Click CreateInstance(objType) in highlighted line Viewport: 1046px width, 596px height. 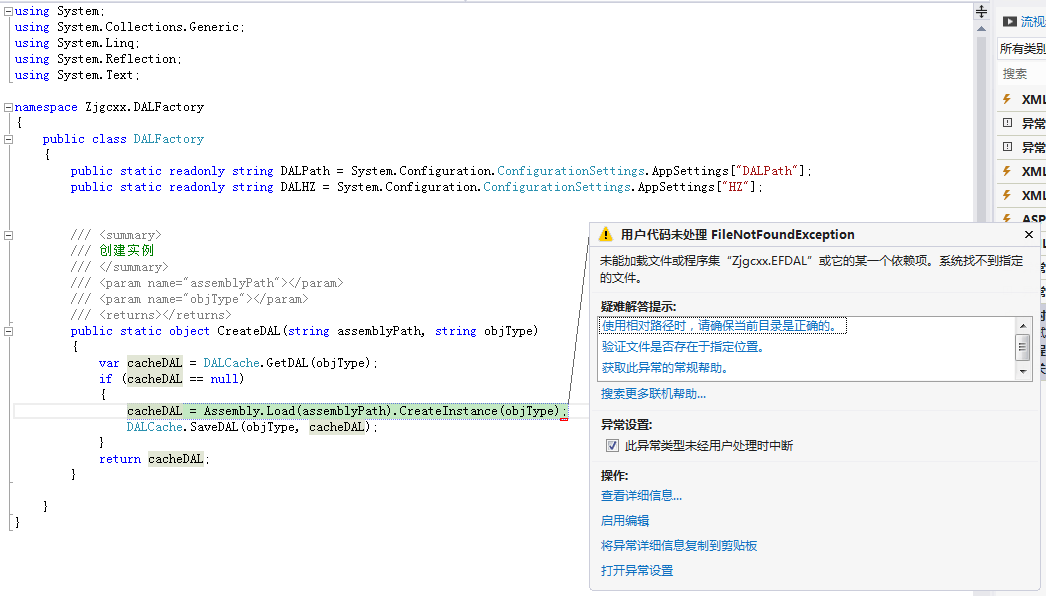point(480,411)
